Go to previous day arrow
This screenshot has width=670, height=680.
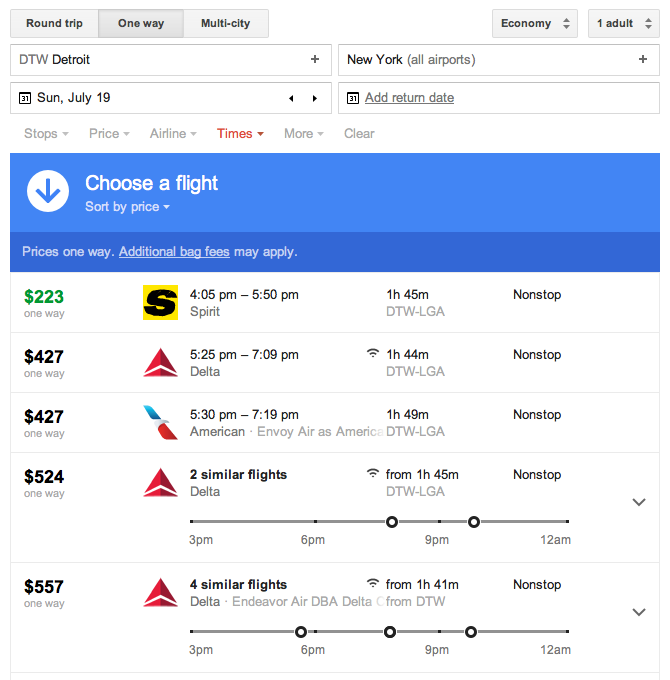coord(291,98)
